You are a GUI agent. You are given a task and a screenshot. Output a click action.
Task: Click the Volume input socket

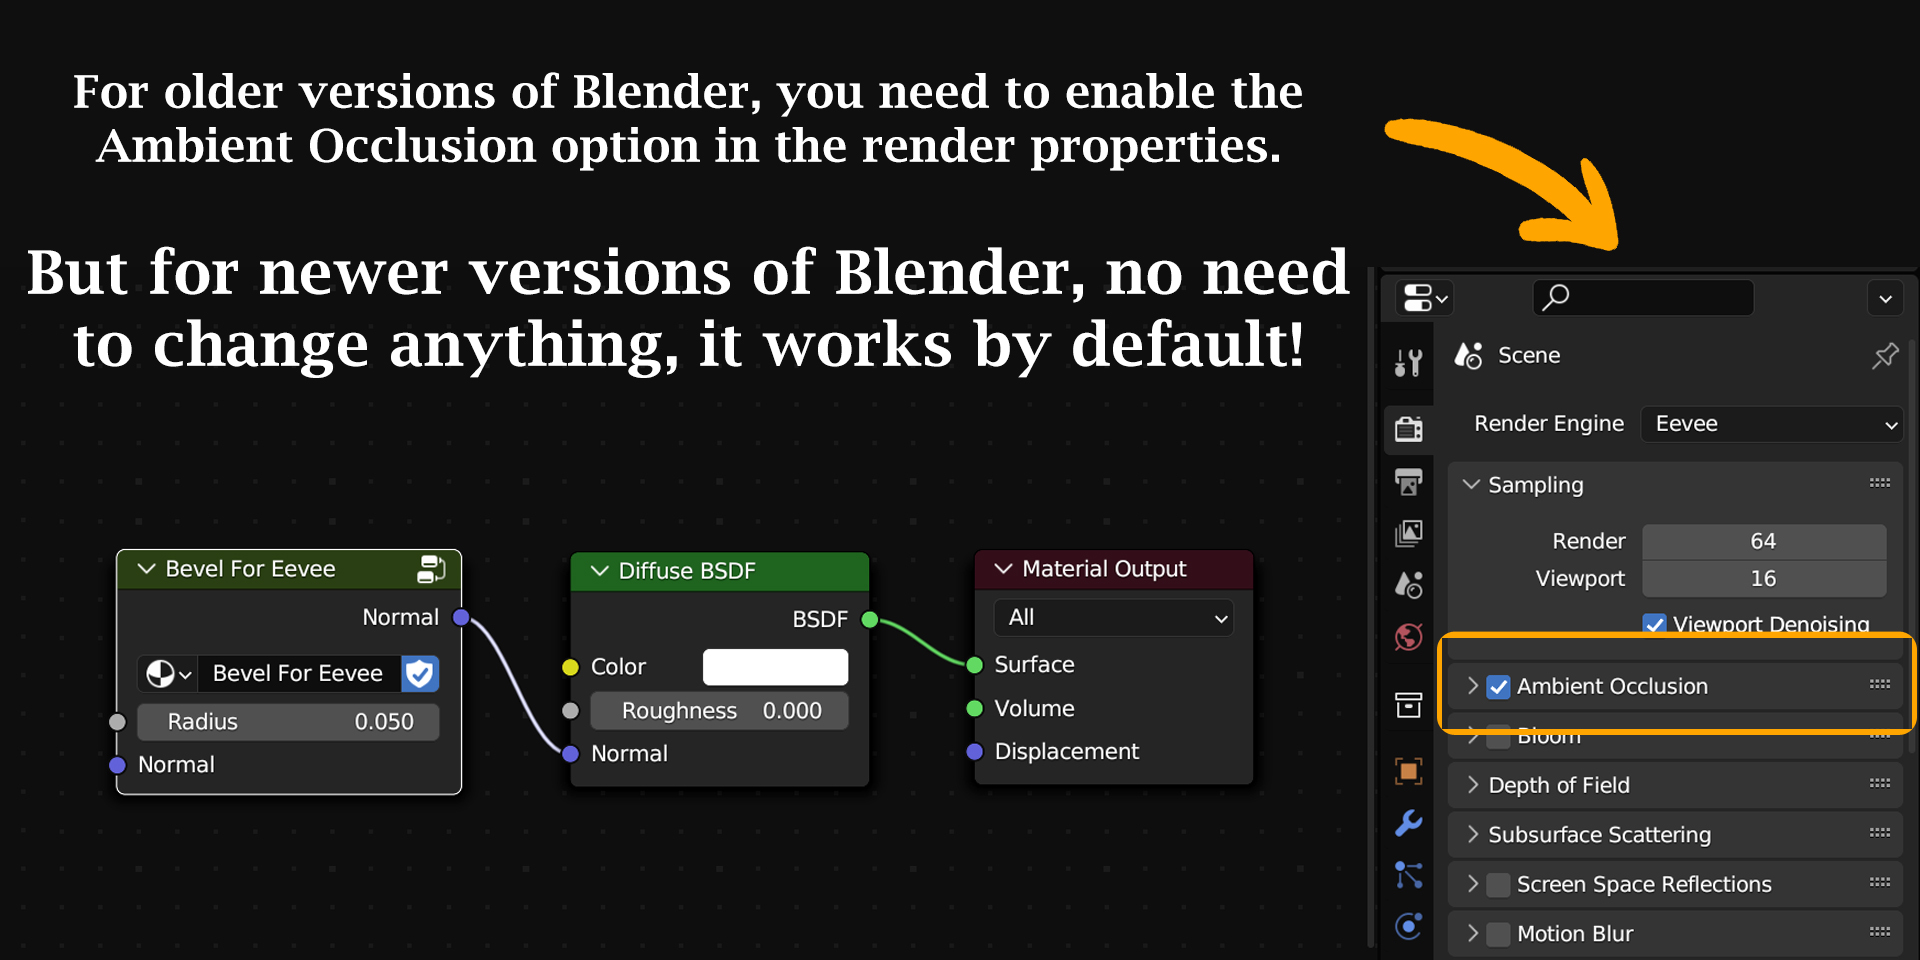pyautogui.click(x=975, y=709)
